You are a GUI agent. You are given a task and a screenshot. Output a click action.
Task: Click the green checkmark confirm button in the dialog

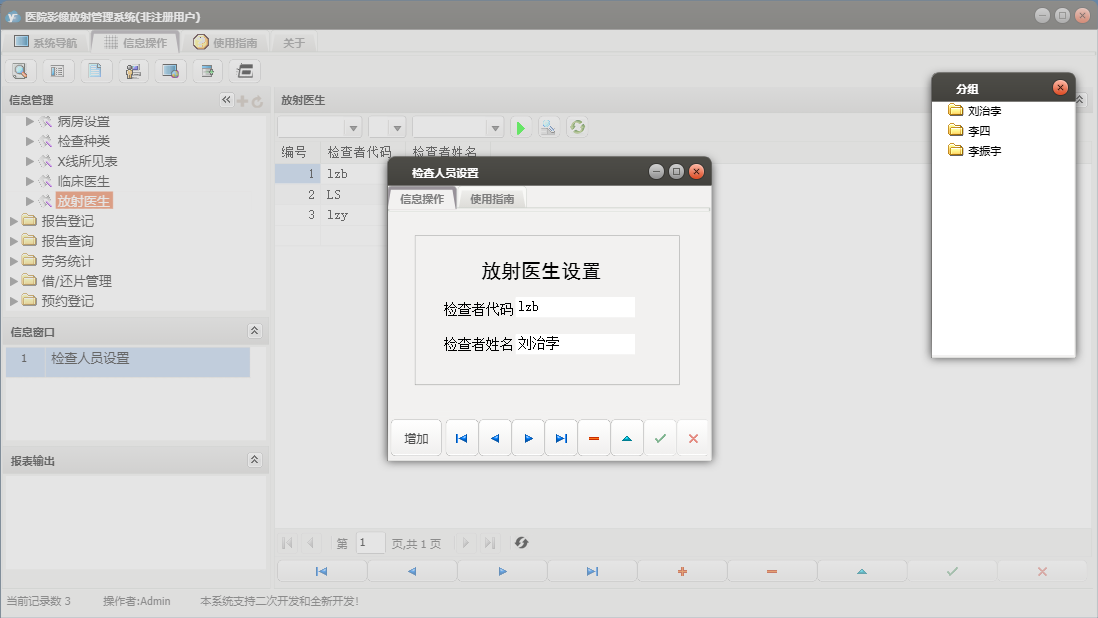coord(660,437)
